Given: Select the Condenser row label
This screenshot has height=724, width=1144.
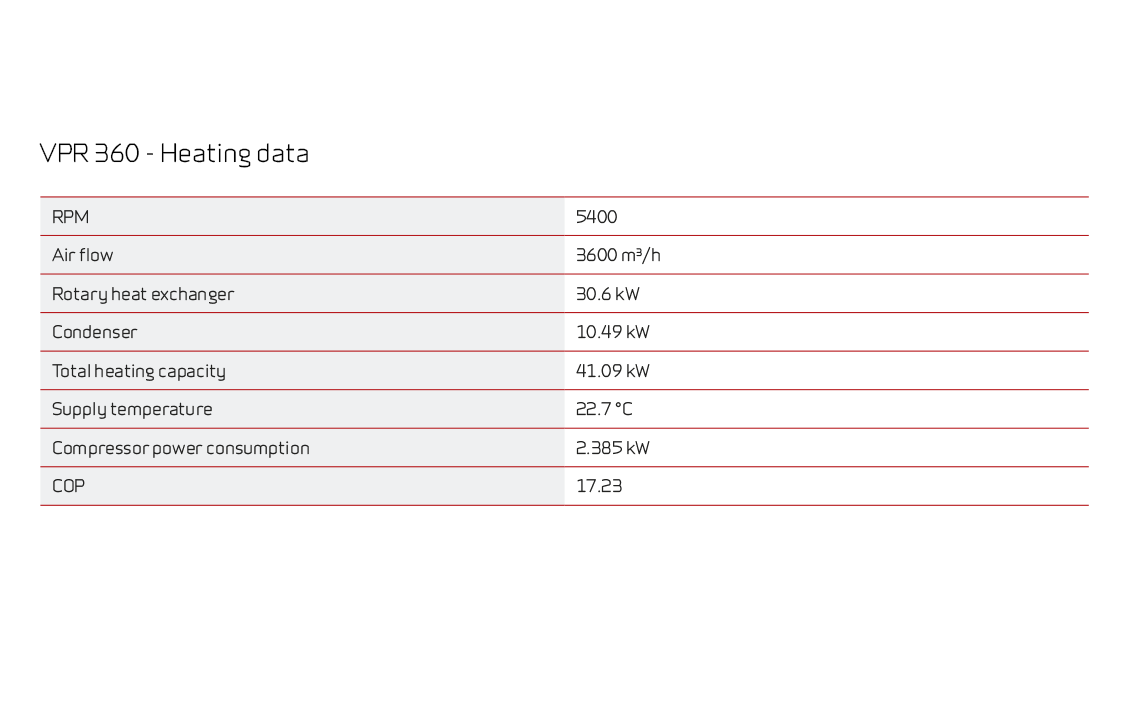Looking at the screenshot, I should pyautogui.click(x=94, y=332).
